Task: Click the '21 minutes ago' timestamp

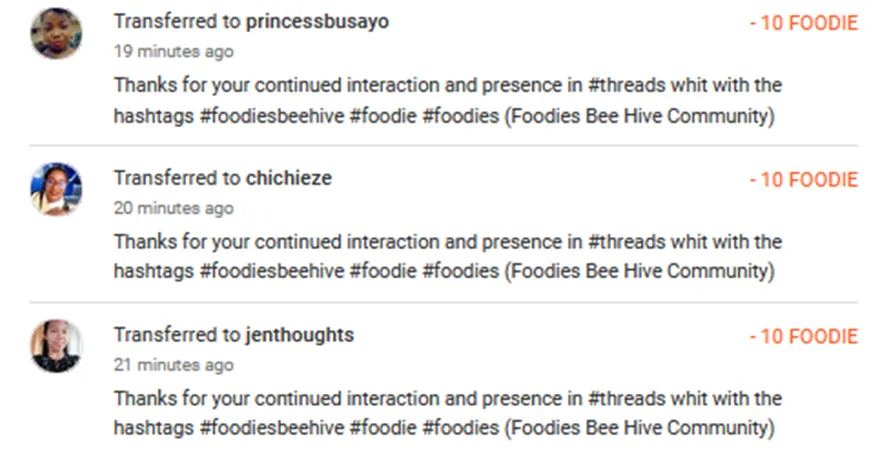Action: (x=173, y=365)
